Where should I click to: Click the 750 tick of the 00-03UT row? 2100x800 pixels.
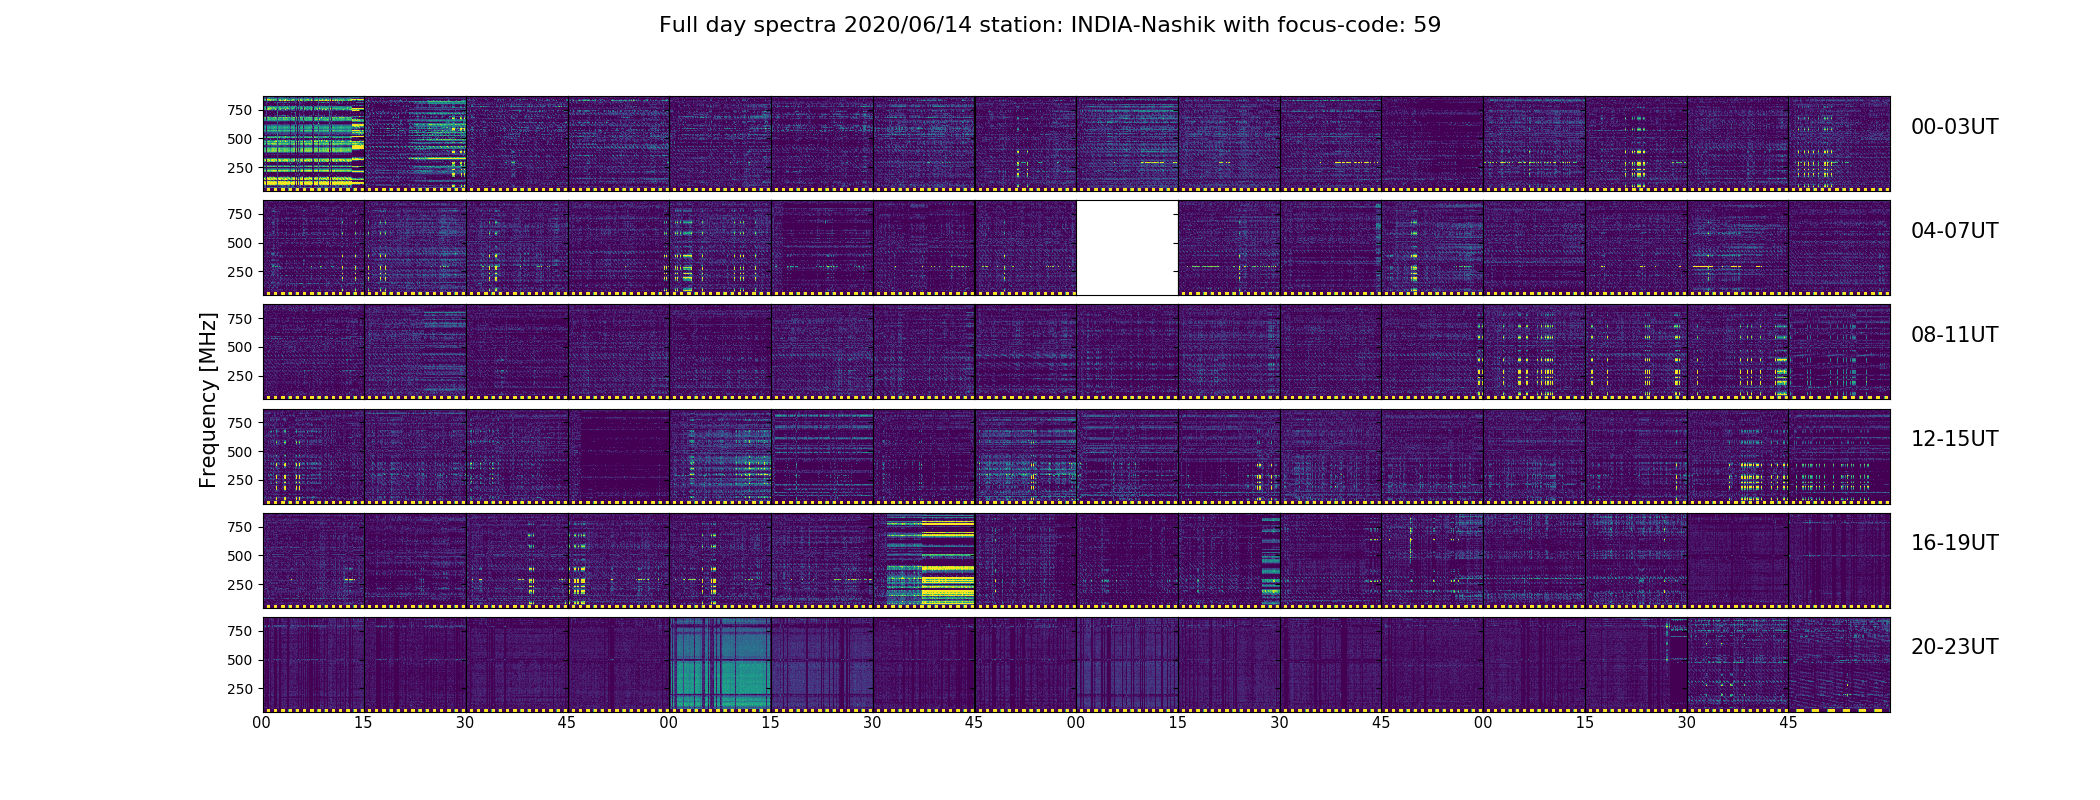240,110
